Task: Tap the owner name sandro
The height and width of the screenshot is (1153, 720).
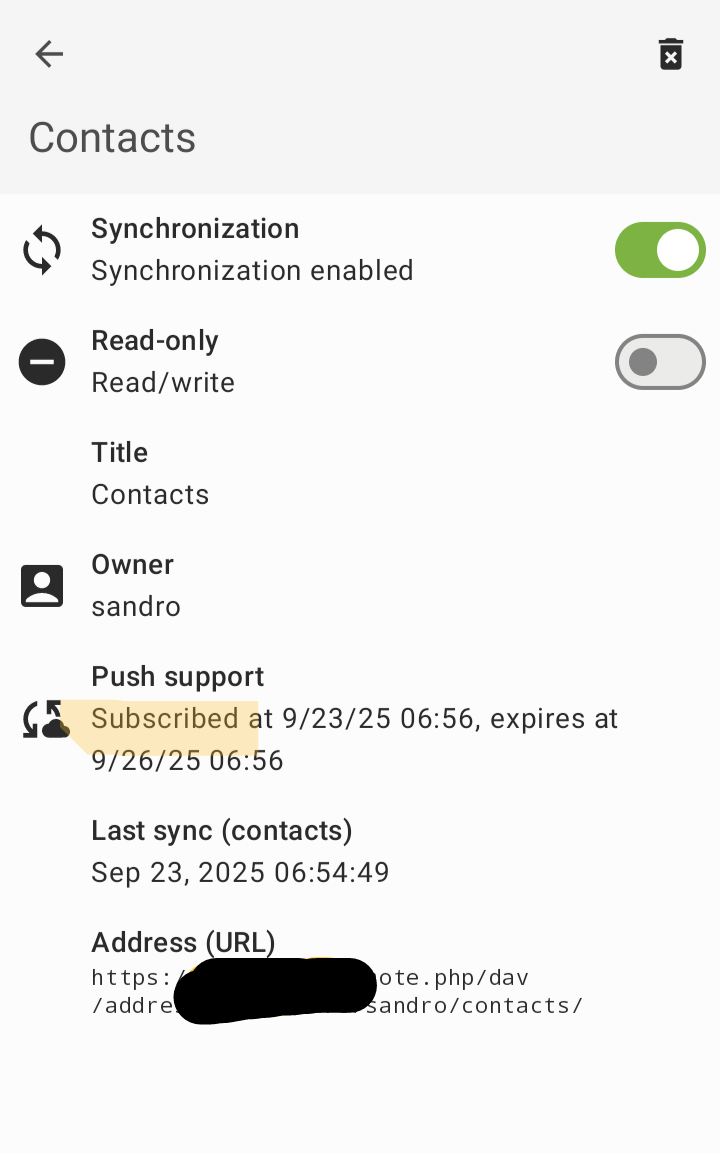Action: click(136, 607)
